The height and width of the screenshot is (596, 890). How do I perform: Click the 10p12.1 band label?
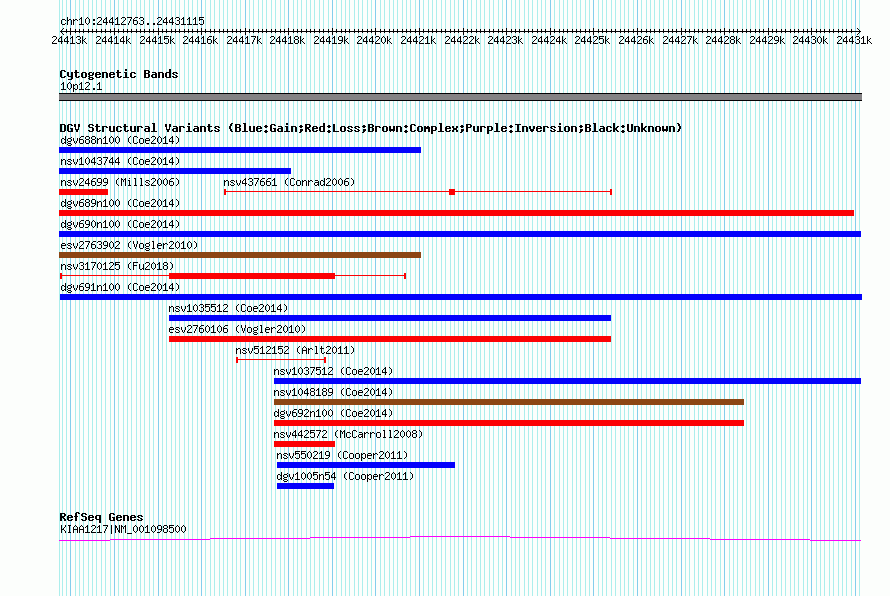(x=81, y=86)
